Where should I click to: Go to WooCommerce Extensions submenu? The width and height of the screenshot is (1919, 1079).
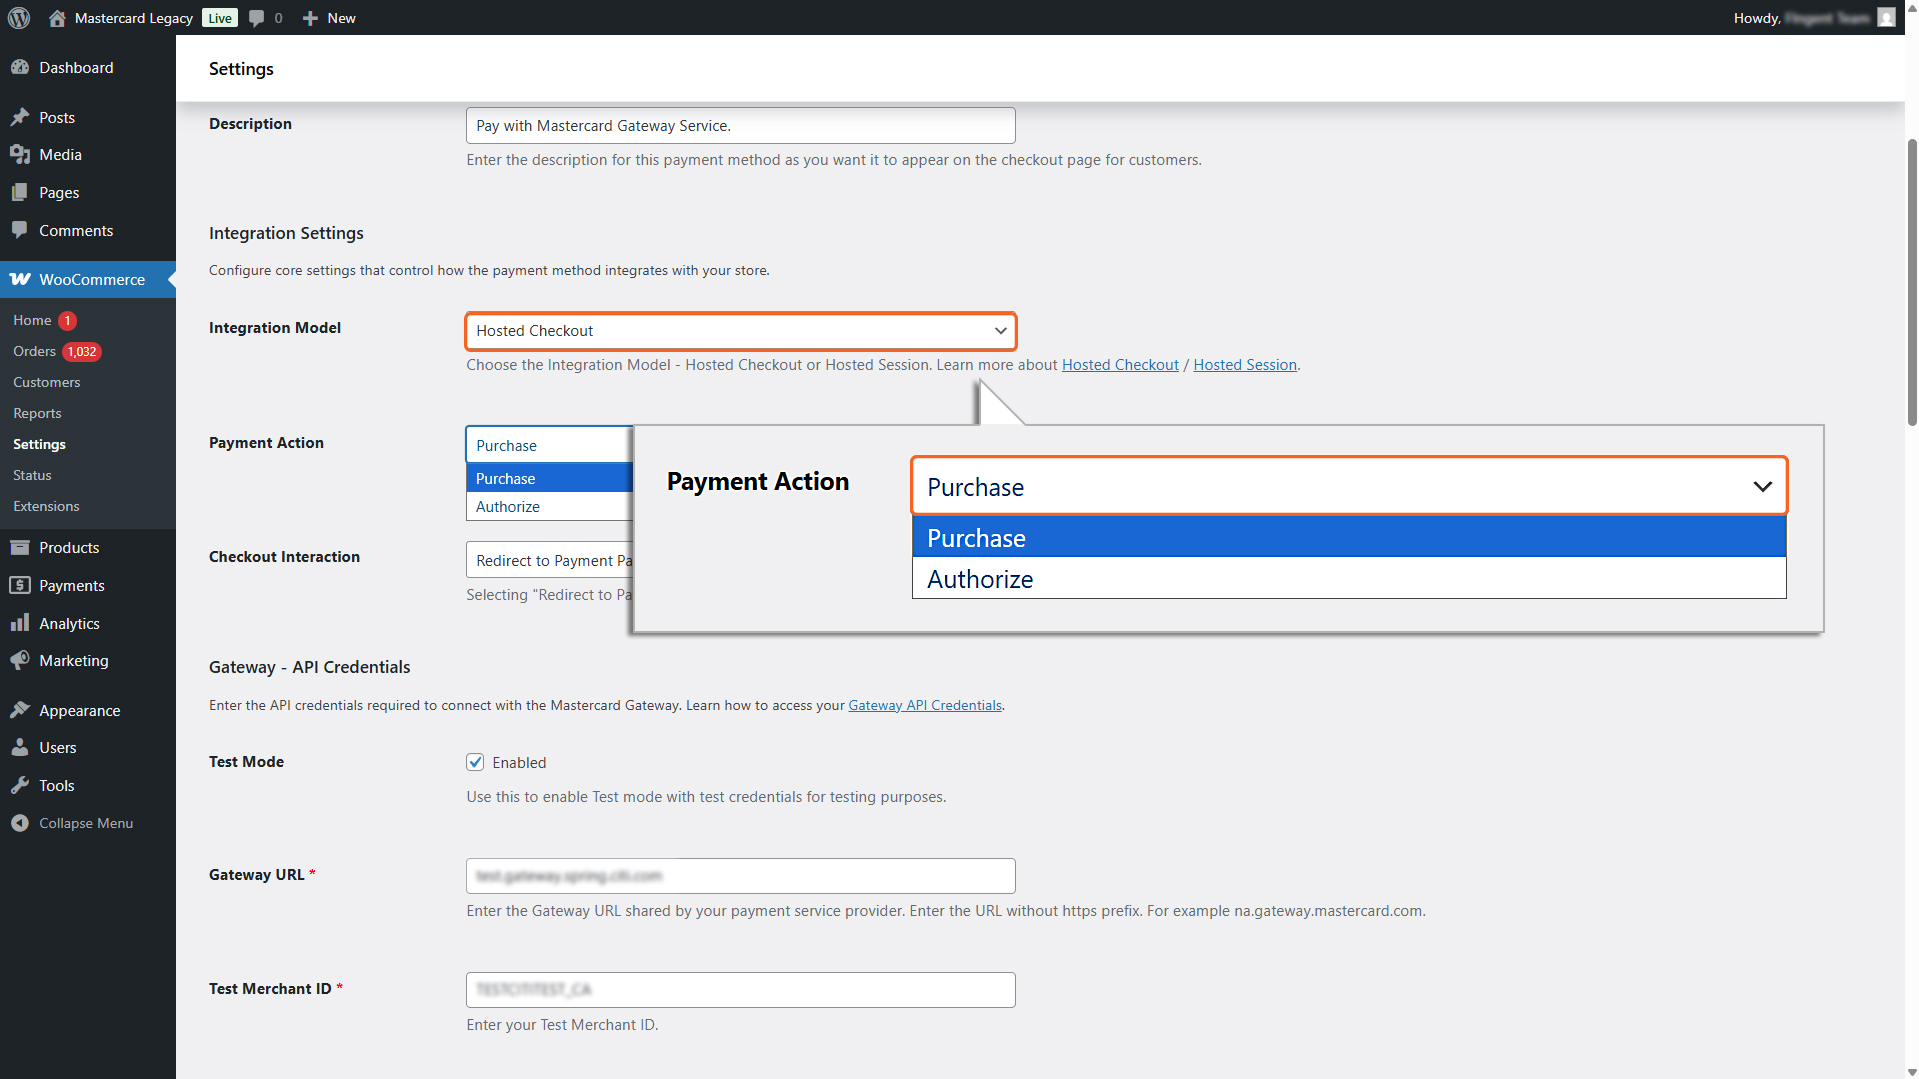(x=46, y=507)
